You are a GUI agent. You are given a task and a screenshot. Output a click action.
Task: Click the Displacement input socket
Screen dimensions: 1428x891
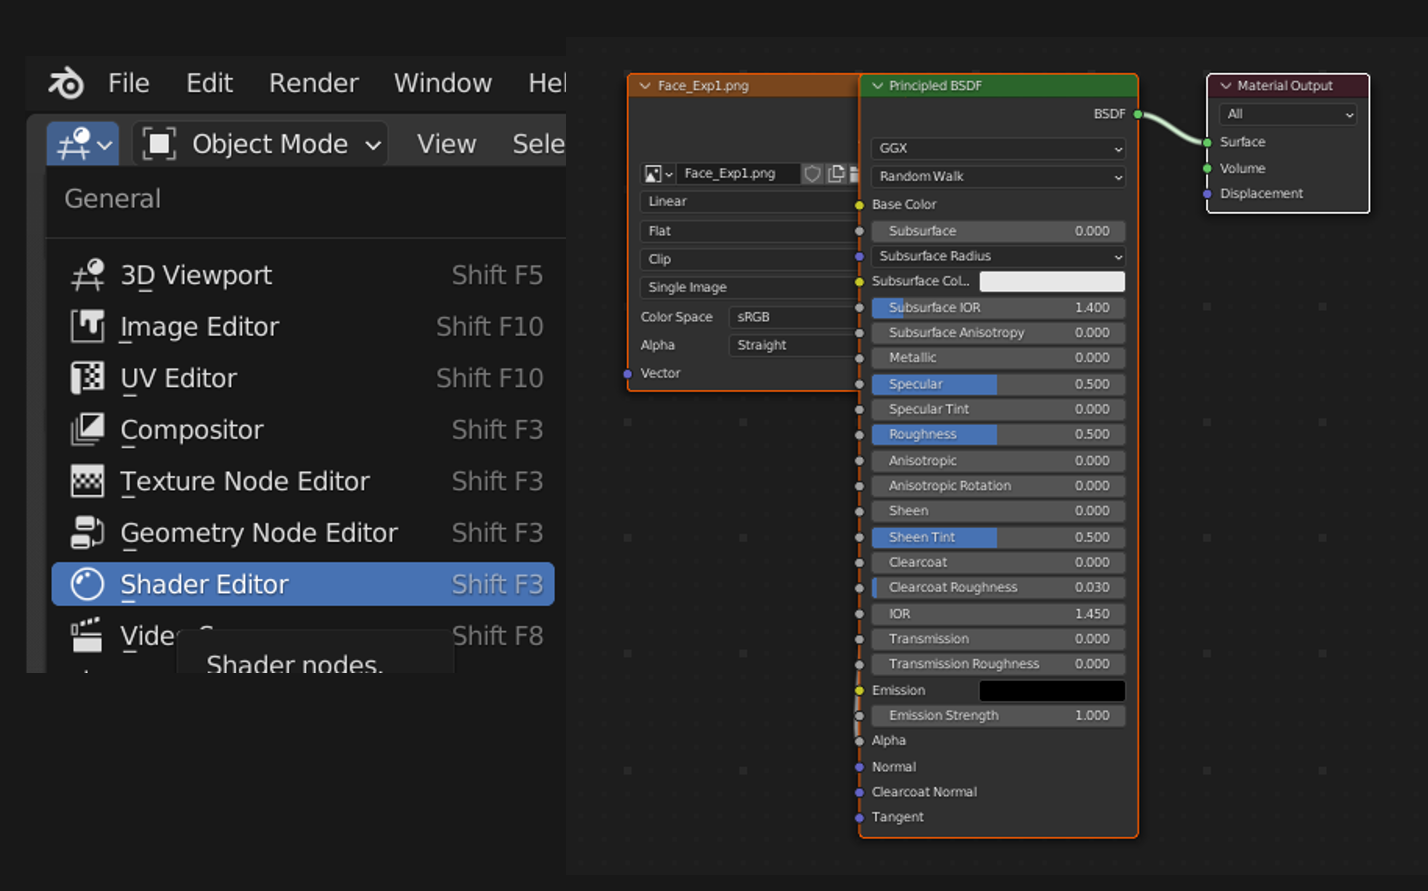1207,194
